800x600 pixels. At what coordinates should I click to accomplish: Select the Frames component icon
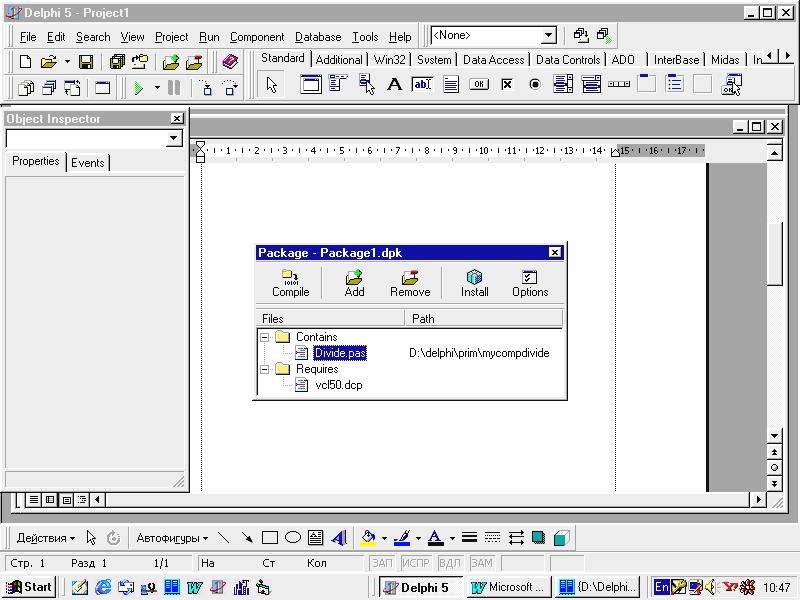pyautogui.click(x=311, y=84)
